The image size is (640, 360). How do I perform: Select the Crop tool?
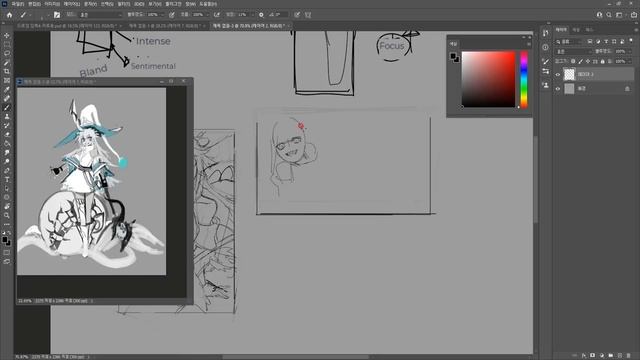[7, 71]
